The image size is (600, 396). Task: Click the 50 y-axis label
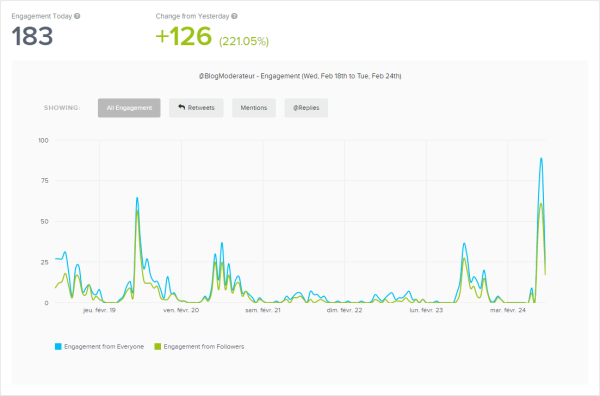coord(45,222)
